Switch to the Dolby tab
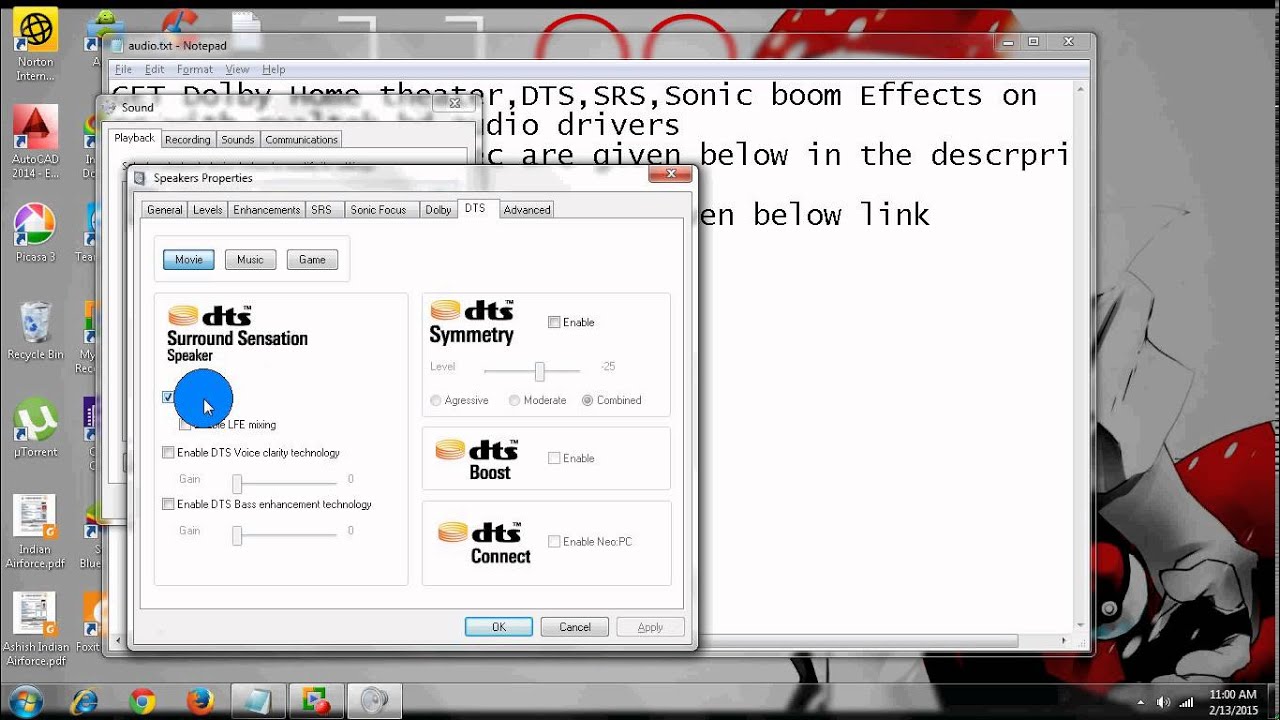 pyautogui.click(x=438, y=210)
